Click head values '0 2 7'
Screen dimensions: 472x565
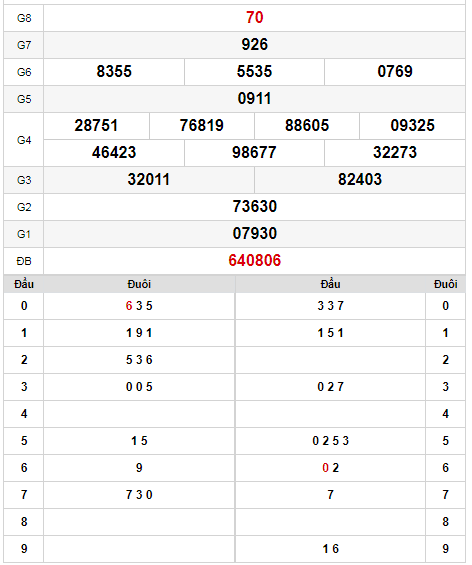[x=330, y=387]
